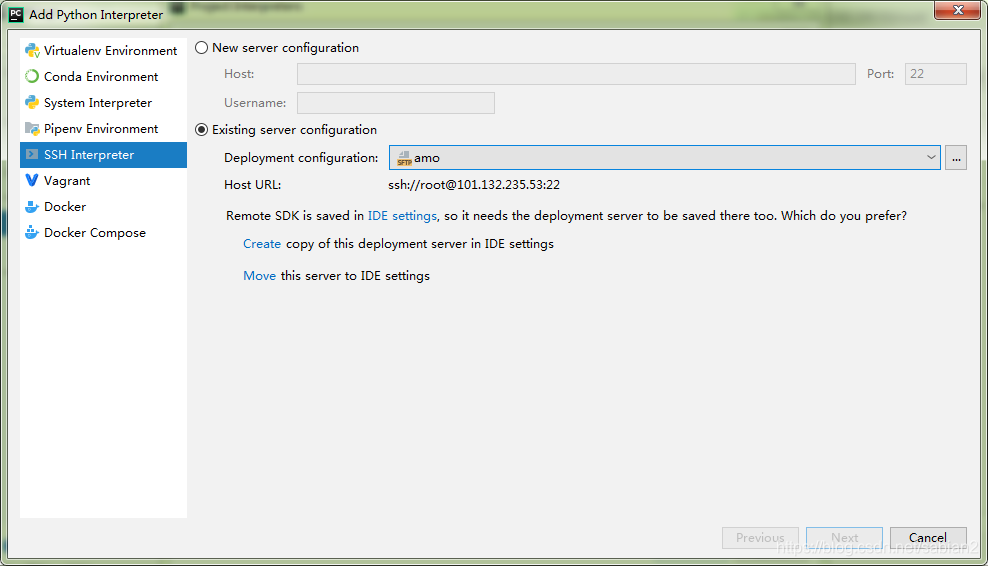
Task: Click the Docker whale icon
Action: pos(32,207)
